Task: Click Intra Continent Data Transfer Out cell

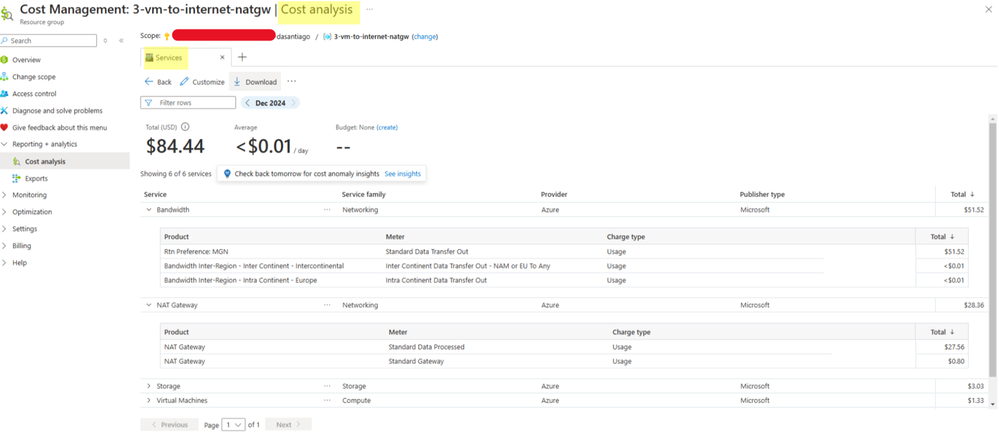Action: (x=436, y=280)
